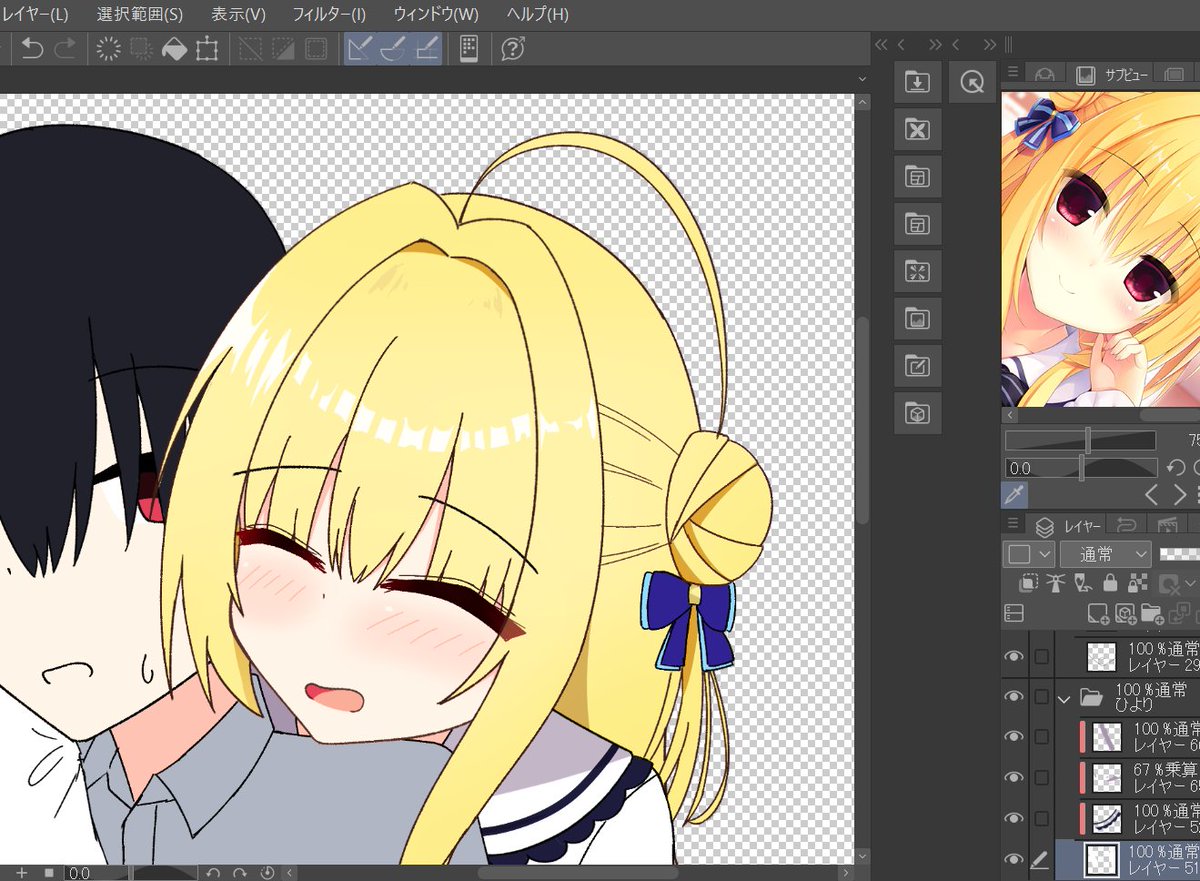The height and width of the screenshot is (881, 1200).
Task: Click the Sub View left scroll arrow
Action: pyautogui.click(x=1009, y=415)
